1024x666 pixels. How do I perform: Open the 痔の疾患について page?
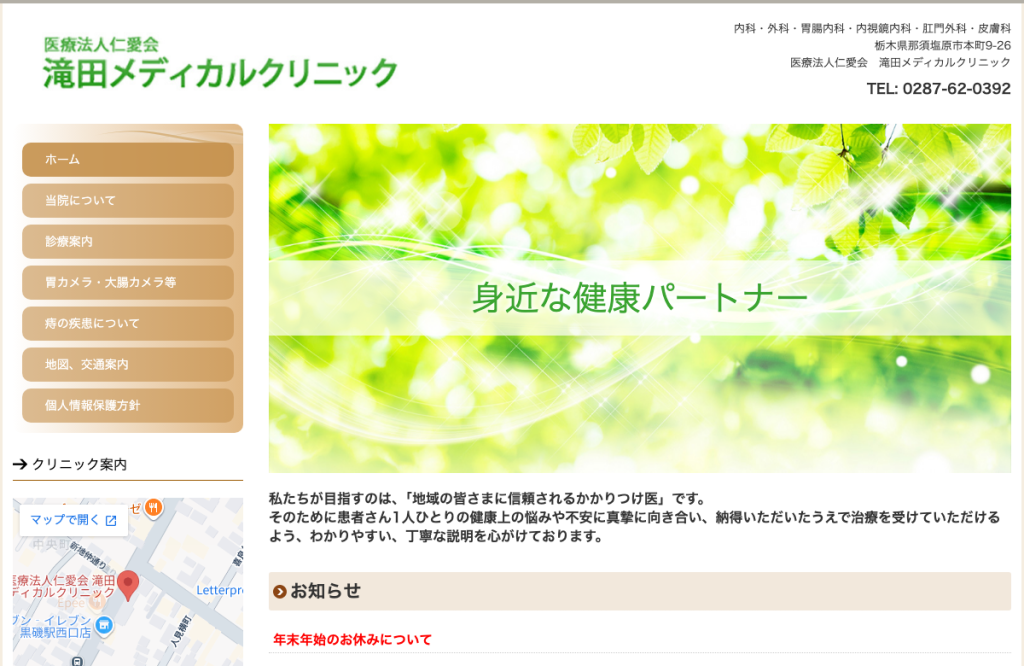(128, 323)
